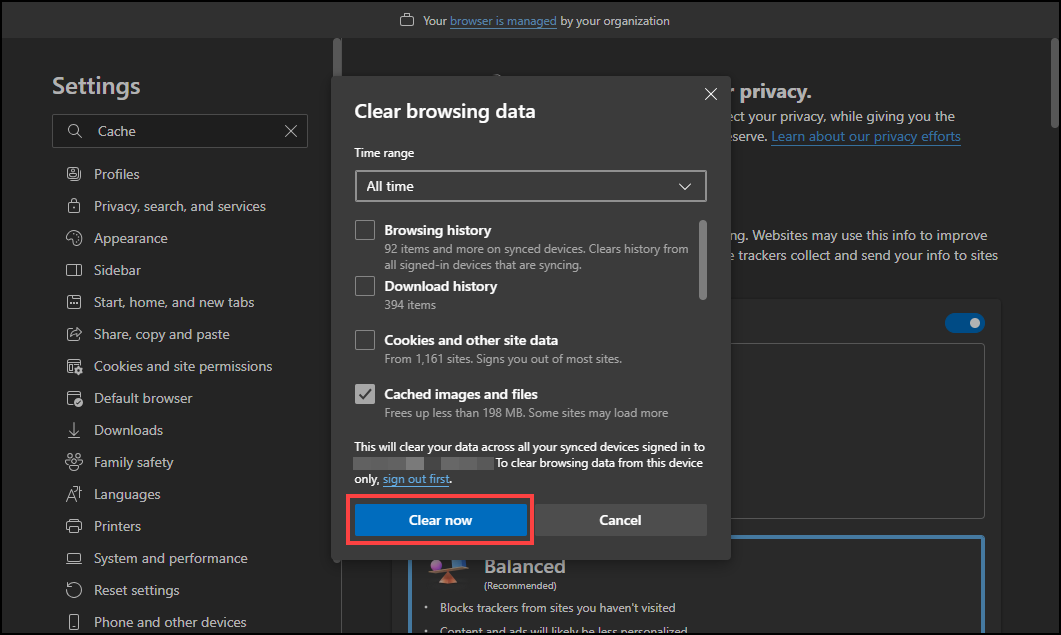
Task: Open the Time range dropdown
Action: tap(530, 186)
